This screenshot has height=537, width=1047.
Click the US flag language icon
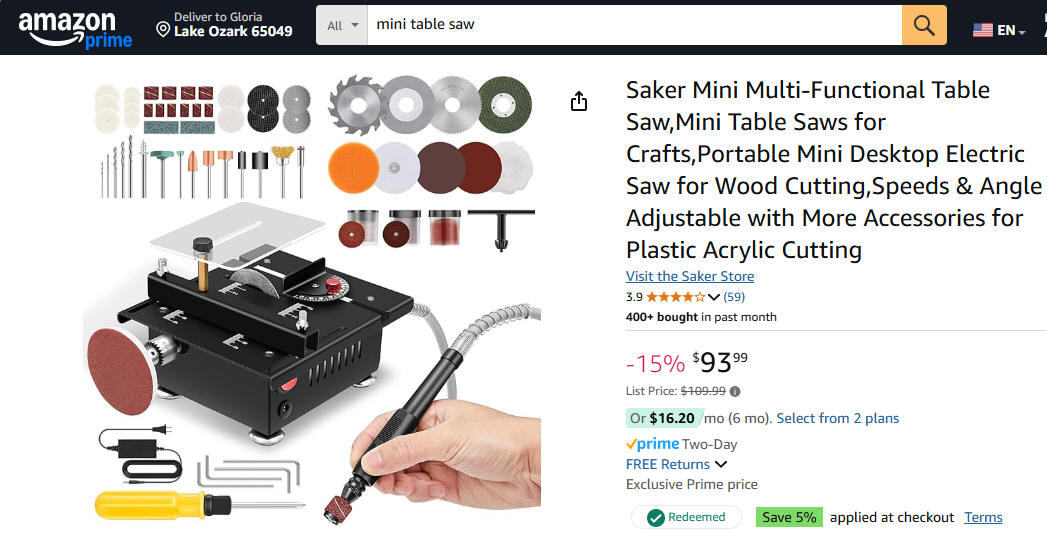982,30
